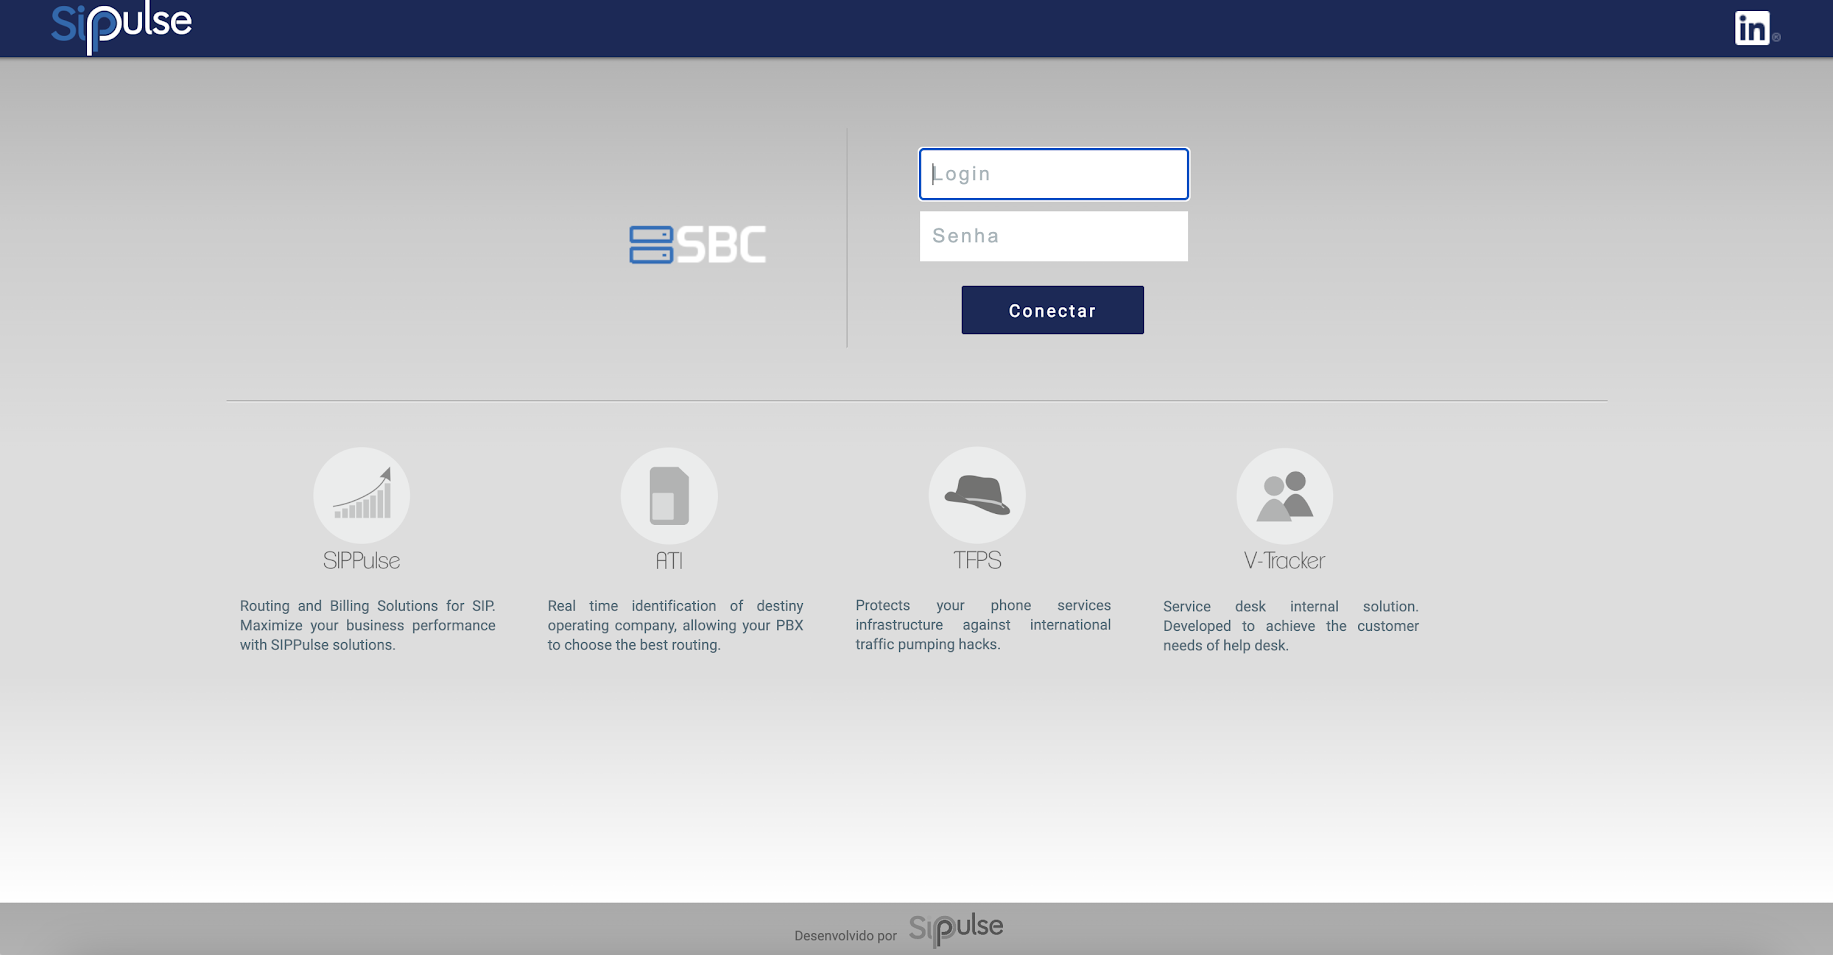Focus the Login input field
This screenshot has width=1833, height=955.
click(1054, 174)
